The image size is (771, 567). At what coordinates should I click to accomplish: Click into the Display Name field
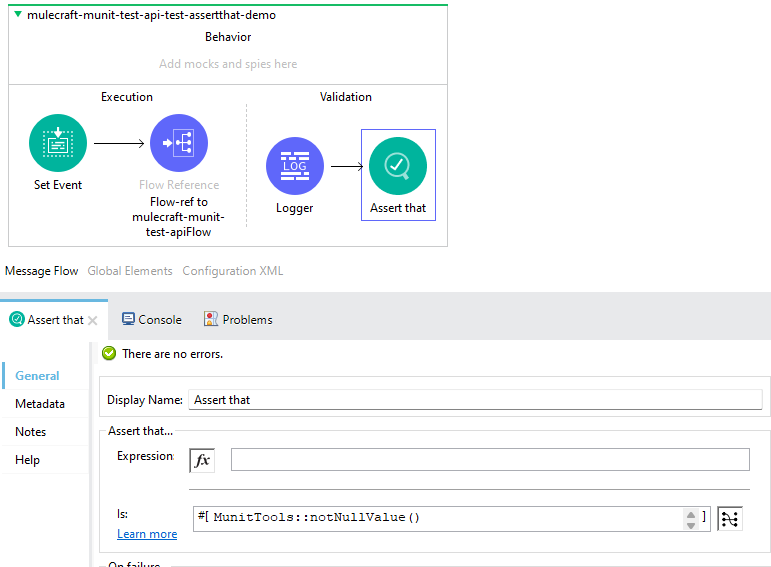click(x=475, y=400)
